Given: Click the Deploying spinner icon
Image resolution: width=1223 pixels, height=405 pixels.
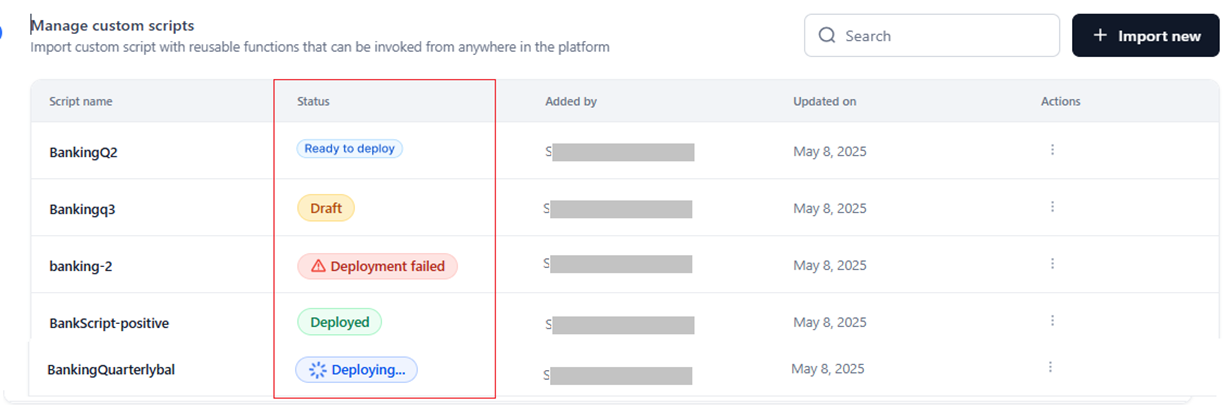Looking at the screenshot, I should 317,370.
